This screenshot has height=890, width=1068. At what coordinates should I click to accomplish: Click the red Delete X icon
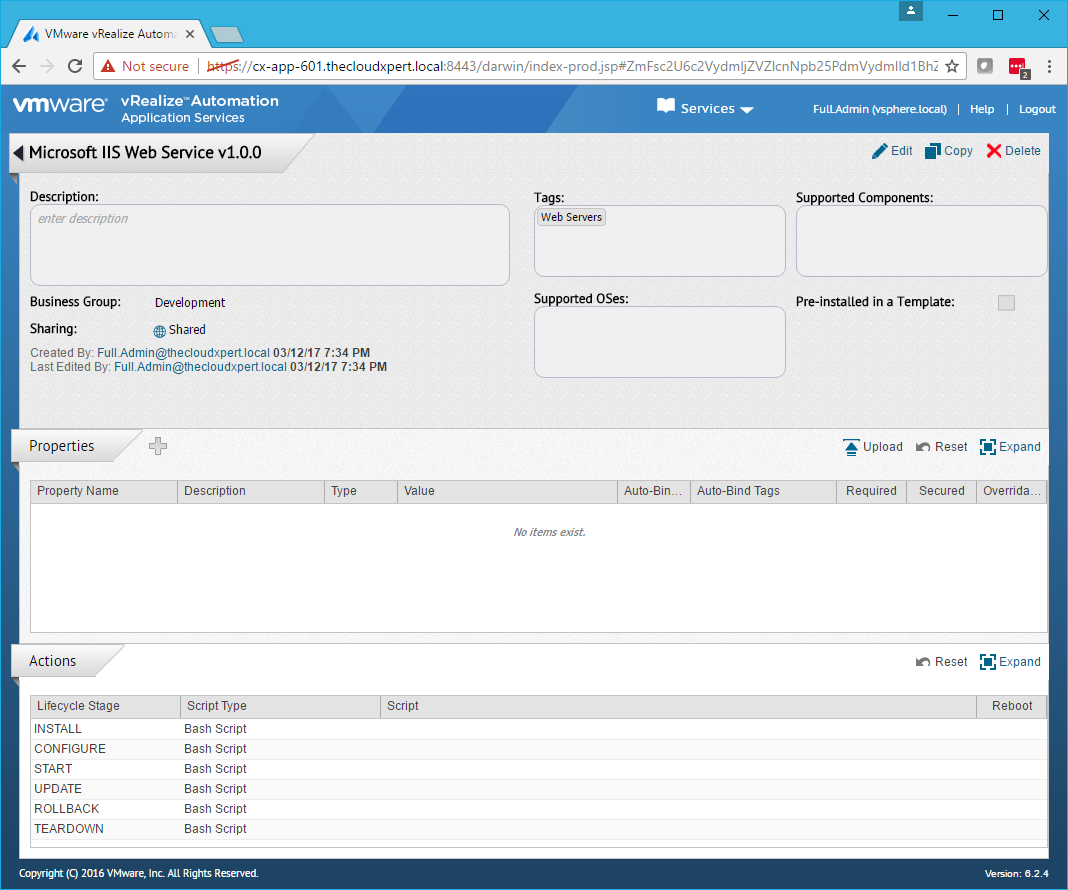coord(993,151)
